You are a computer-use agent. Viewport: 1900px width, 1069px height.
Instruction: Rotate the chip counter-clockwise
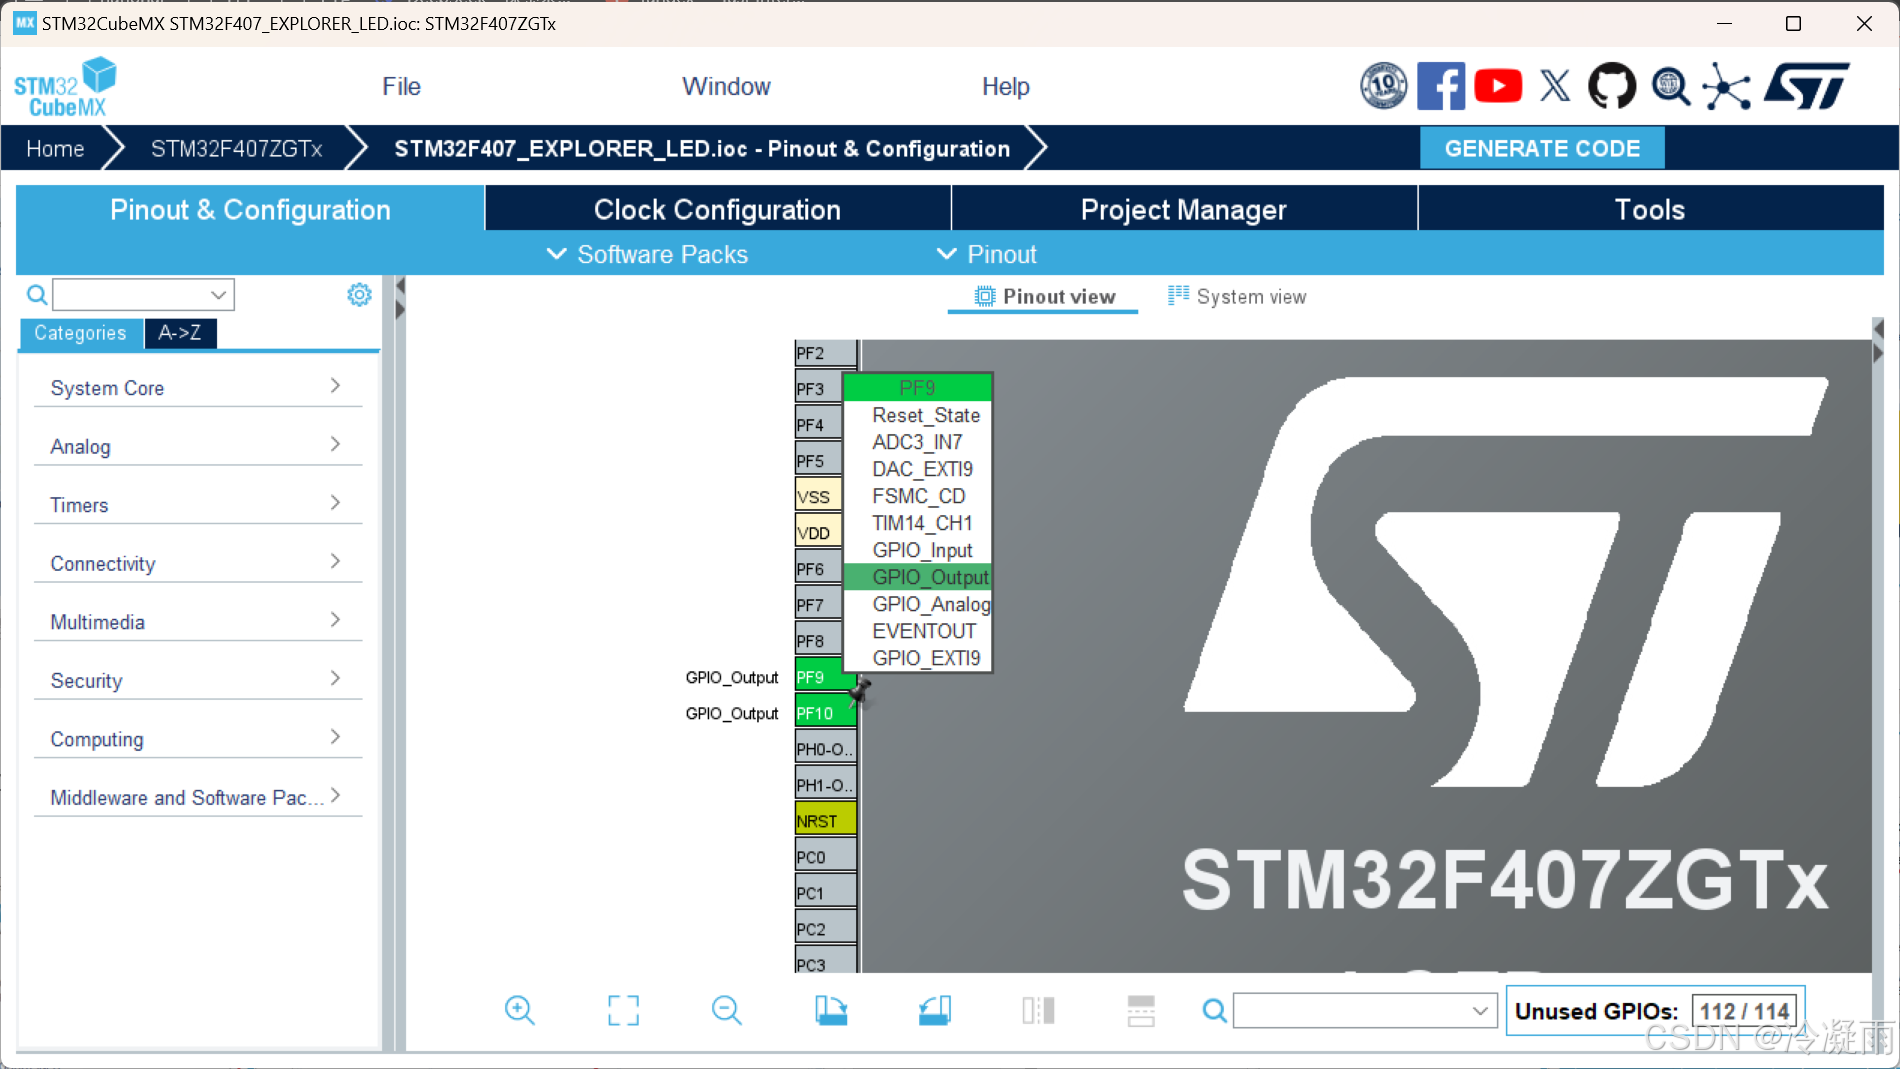[935, 1010]
